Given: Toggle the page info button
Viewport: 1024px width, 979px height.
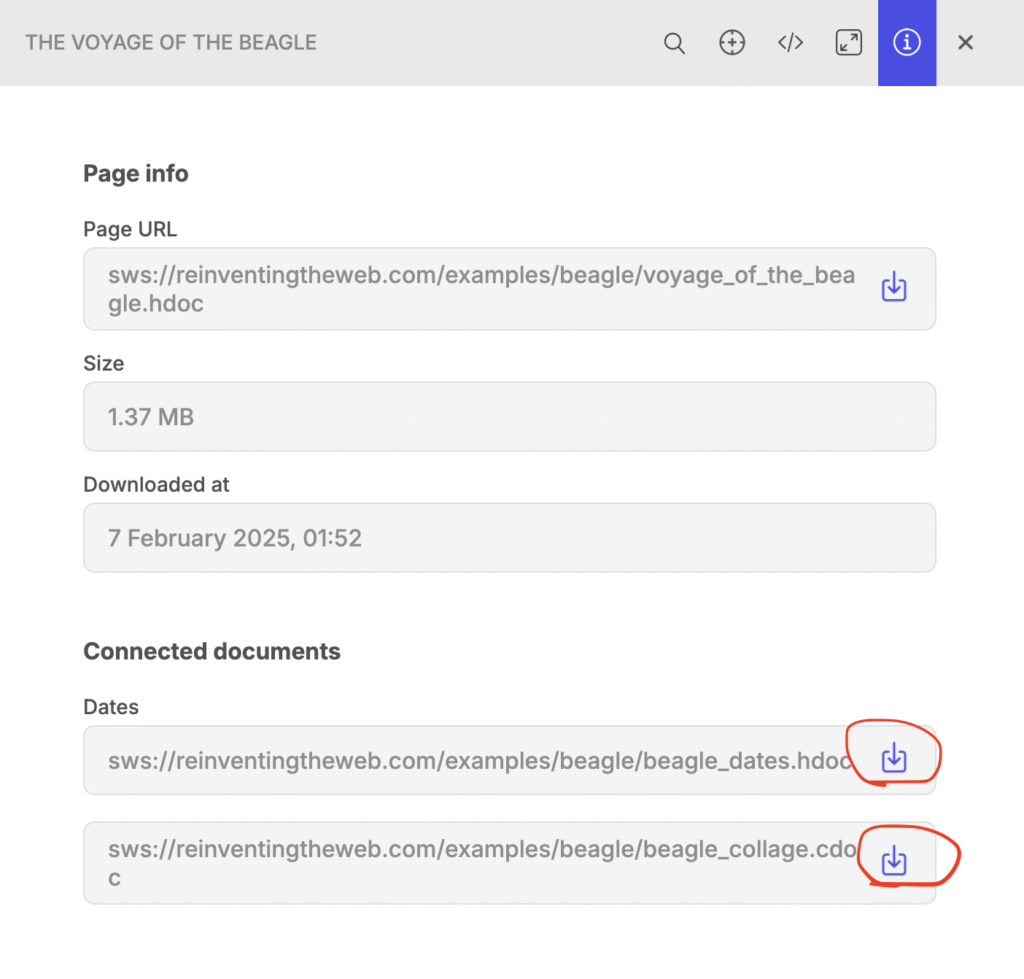Looking at the screenshot, I should [906, 43].
